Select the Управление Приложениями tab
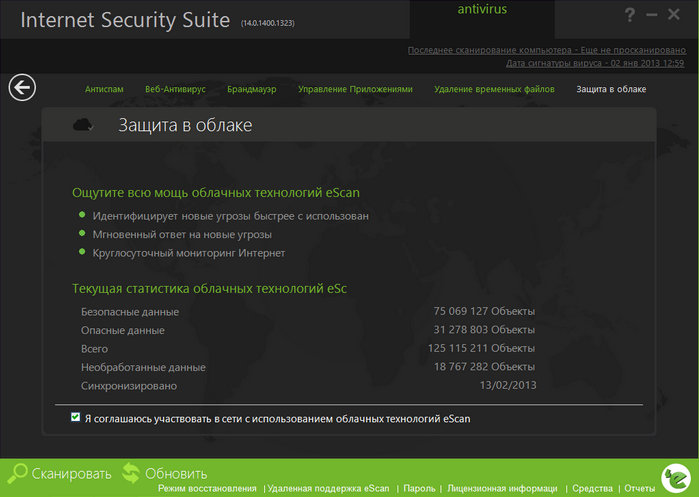Viewport: 699px width, 497px height. pos(355,89)
